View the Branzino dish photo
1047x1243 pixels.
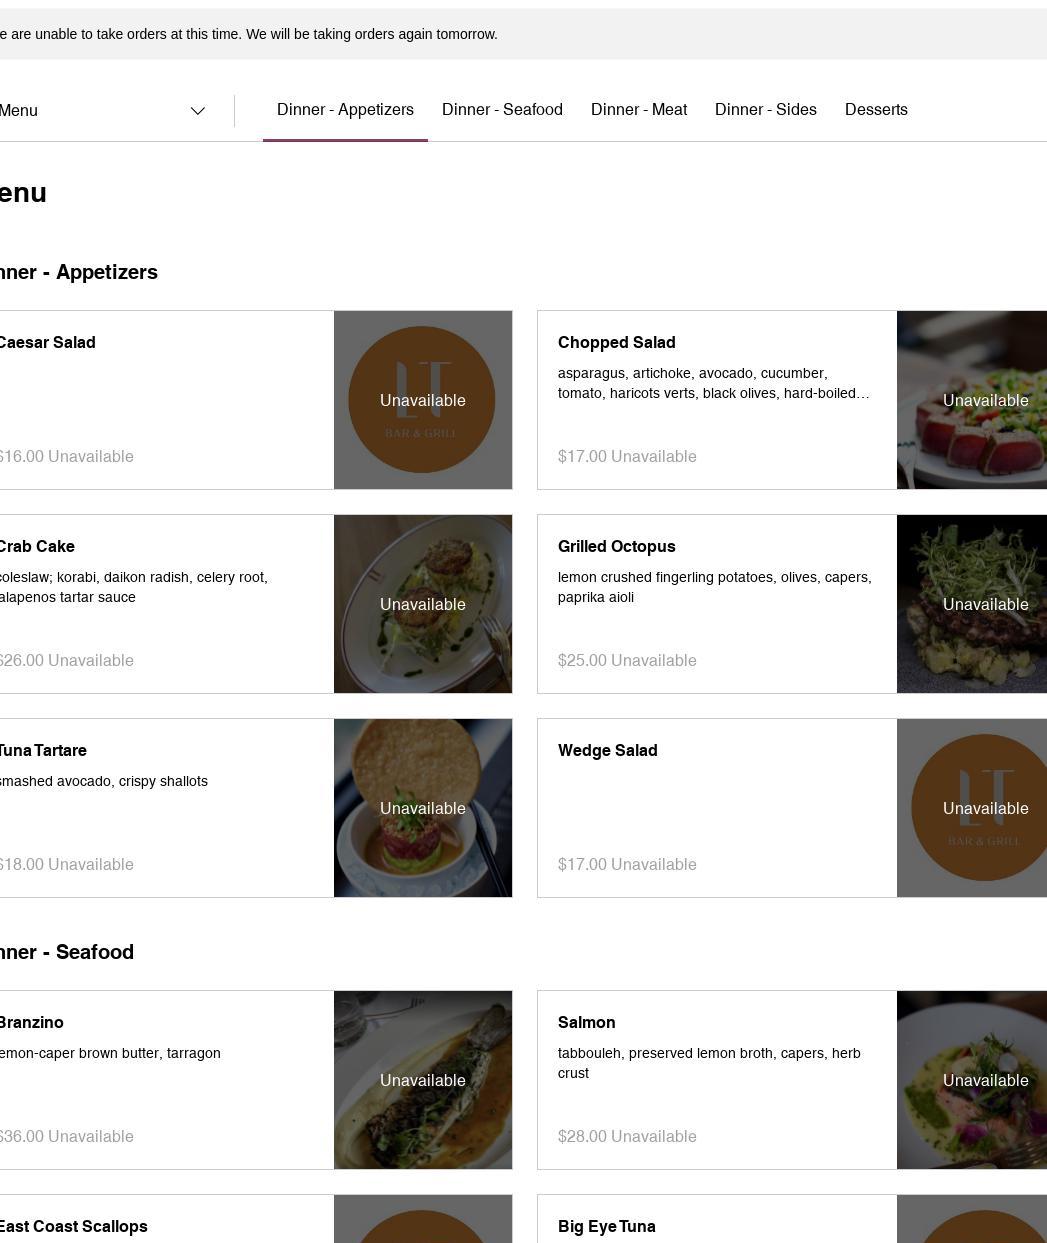tap(422, 1080)
